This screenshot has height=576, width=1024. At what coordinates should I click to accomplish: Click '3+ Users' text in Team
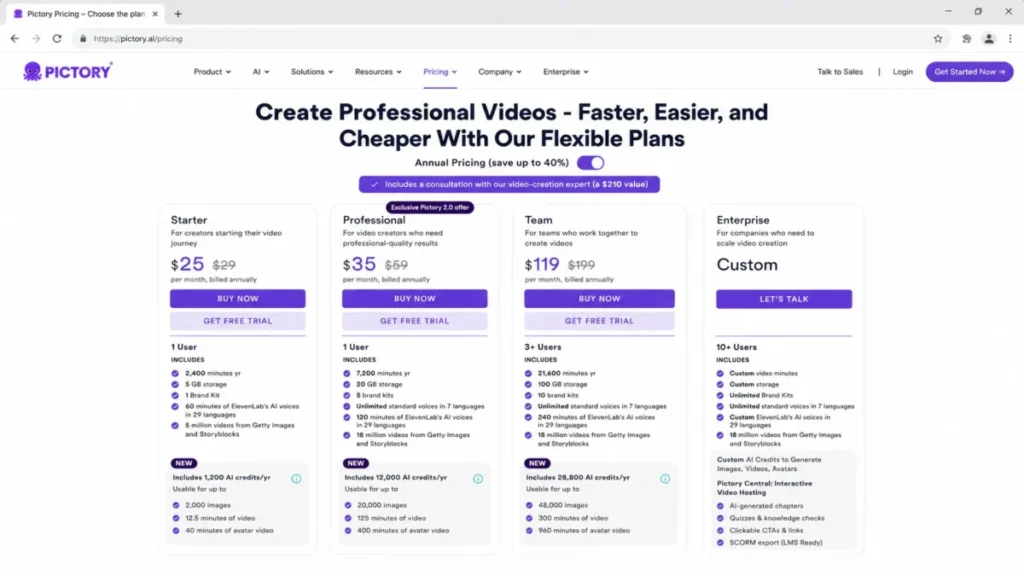543,347
